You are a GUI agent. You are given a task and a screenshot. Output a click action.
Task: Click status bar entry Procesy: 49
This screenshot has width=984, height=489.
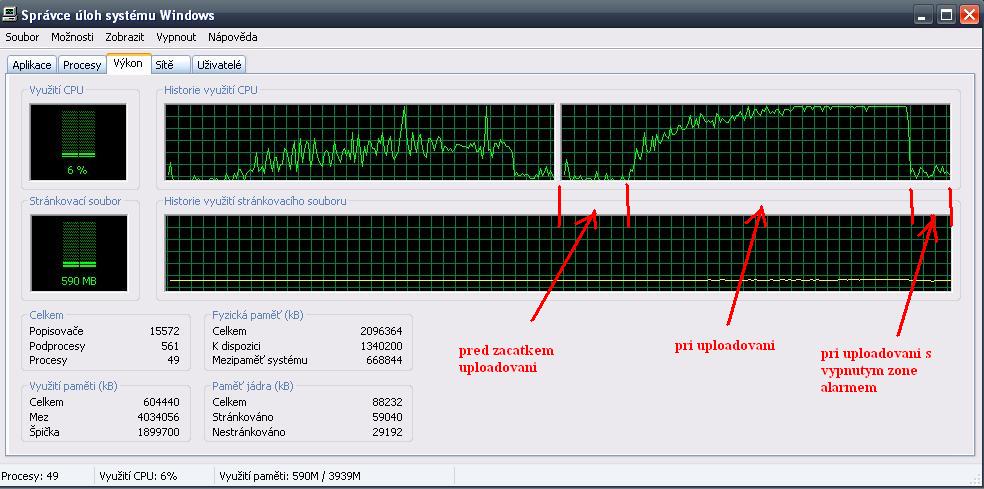pyautogui.click(x=30, y=476)
